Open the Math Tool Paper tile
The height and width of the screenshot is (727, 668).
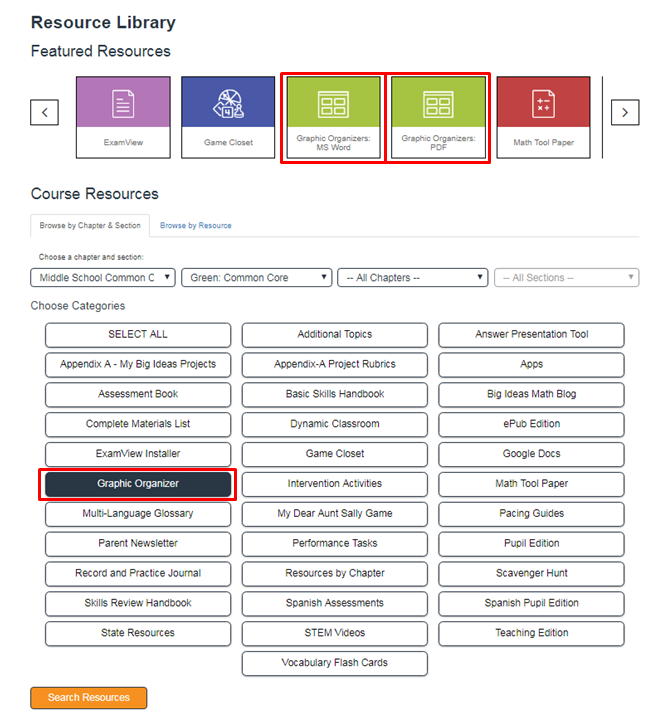543,117
